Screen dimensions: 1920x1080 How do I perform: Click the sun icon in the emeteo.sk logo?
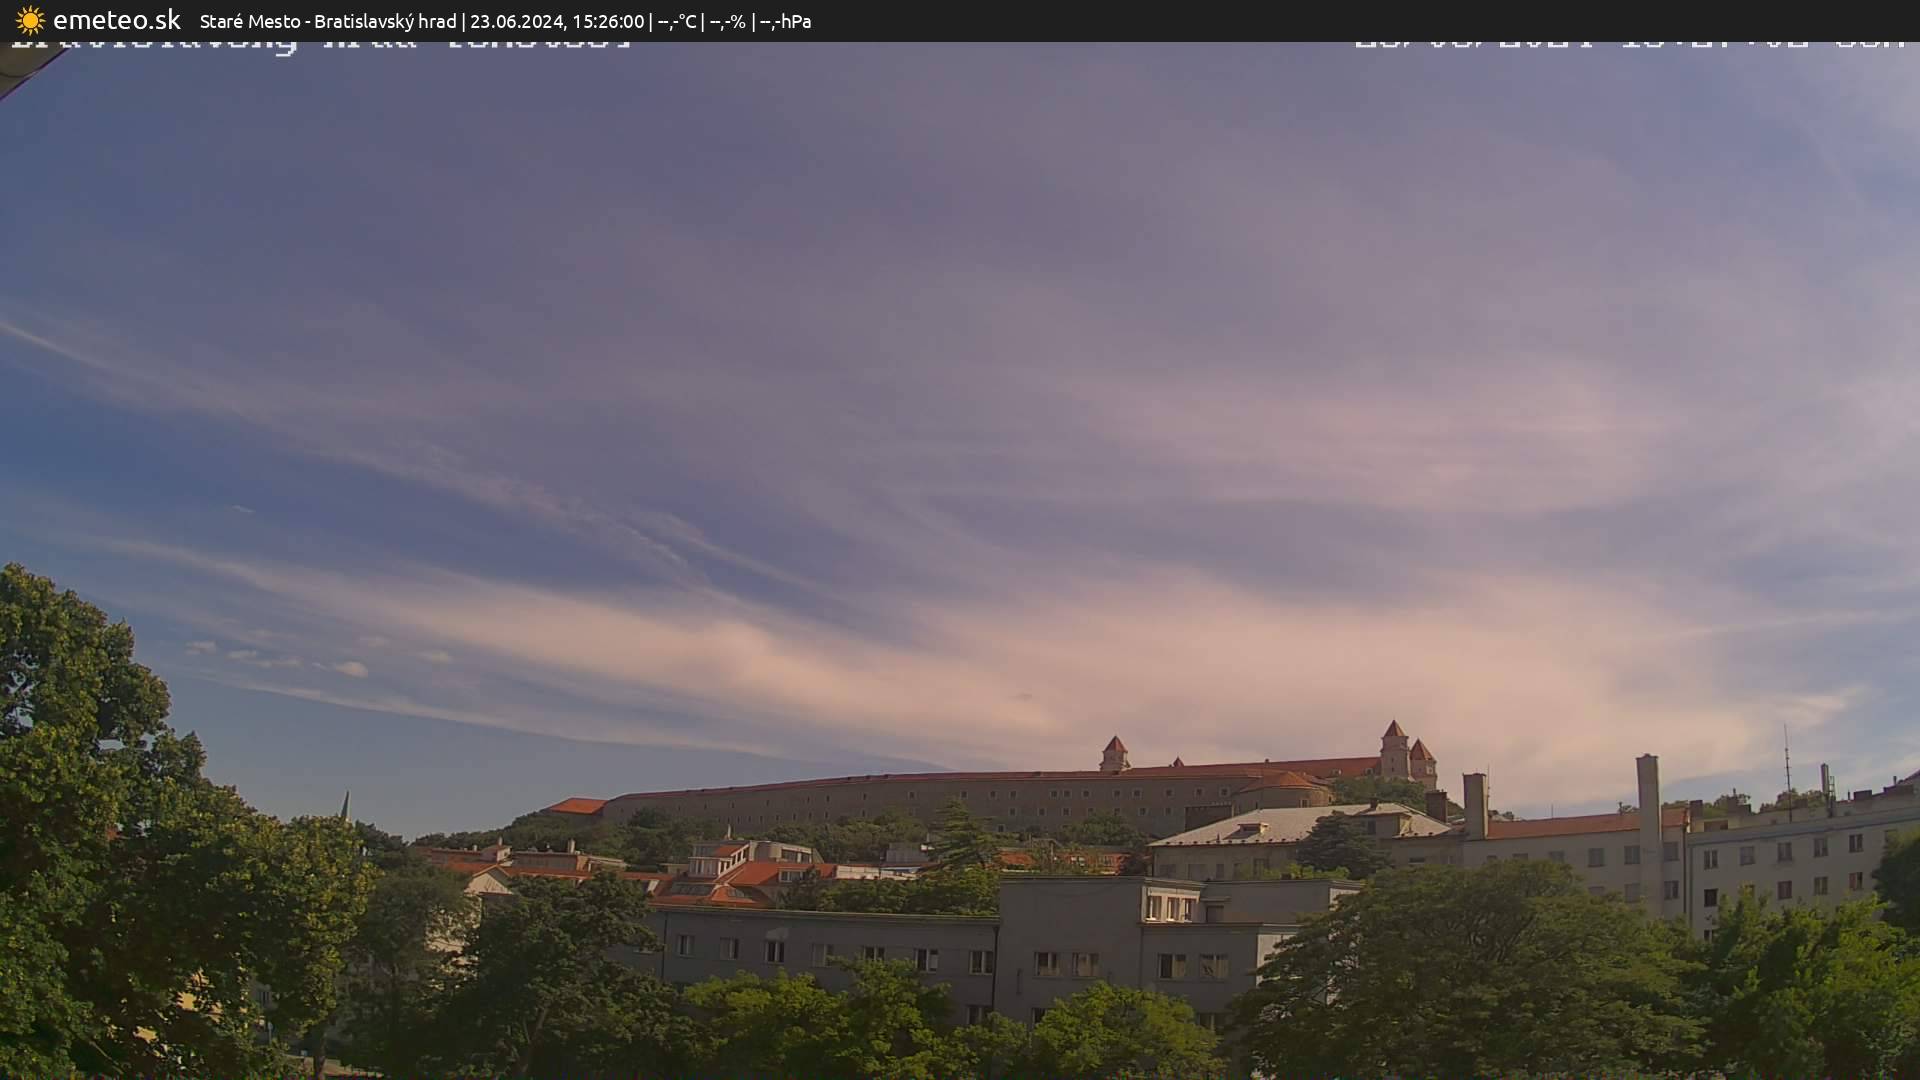click(x=29, y=20)
